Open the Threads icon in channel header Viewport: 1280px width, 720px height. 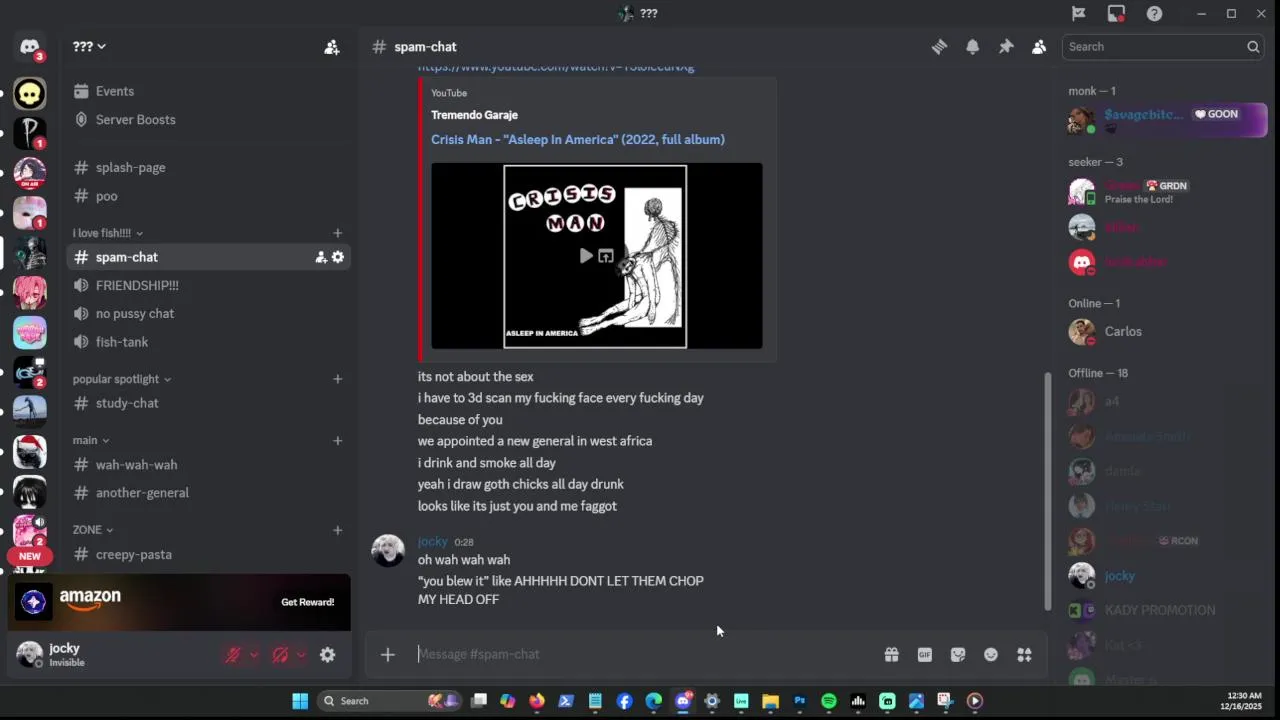point(939,47)
